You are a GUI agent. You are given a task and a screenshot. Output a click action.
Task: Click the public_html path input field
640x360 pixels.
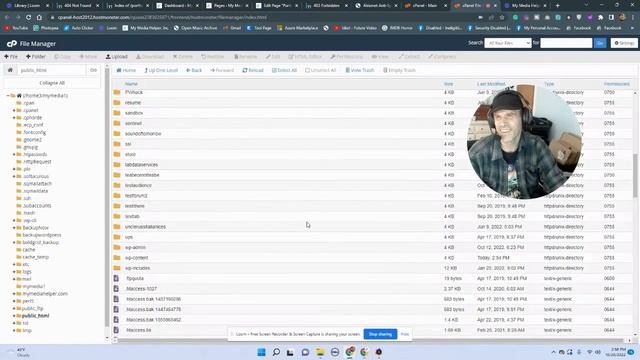[52, 70]
